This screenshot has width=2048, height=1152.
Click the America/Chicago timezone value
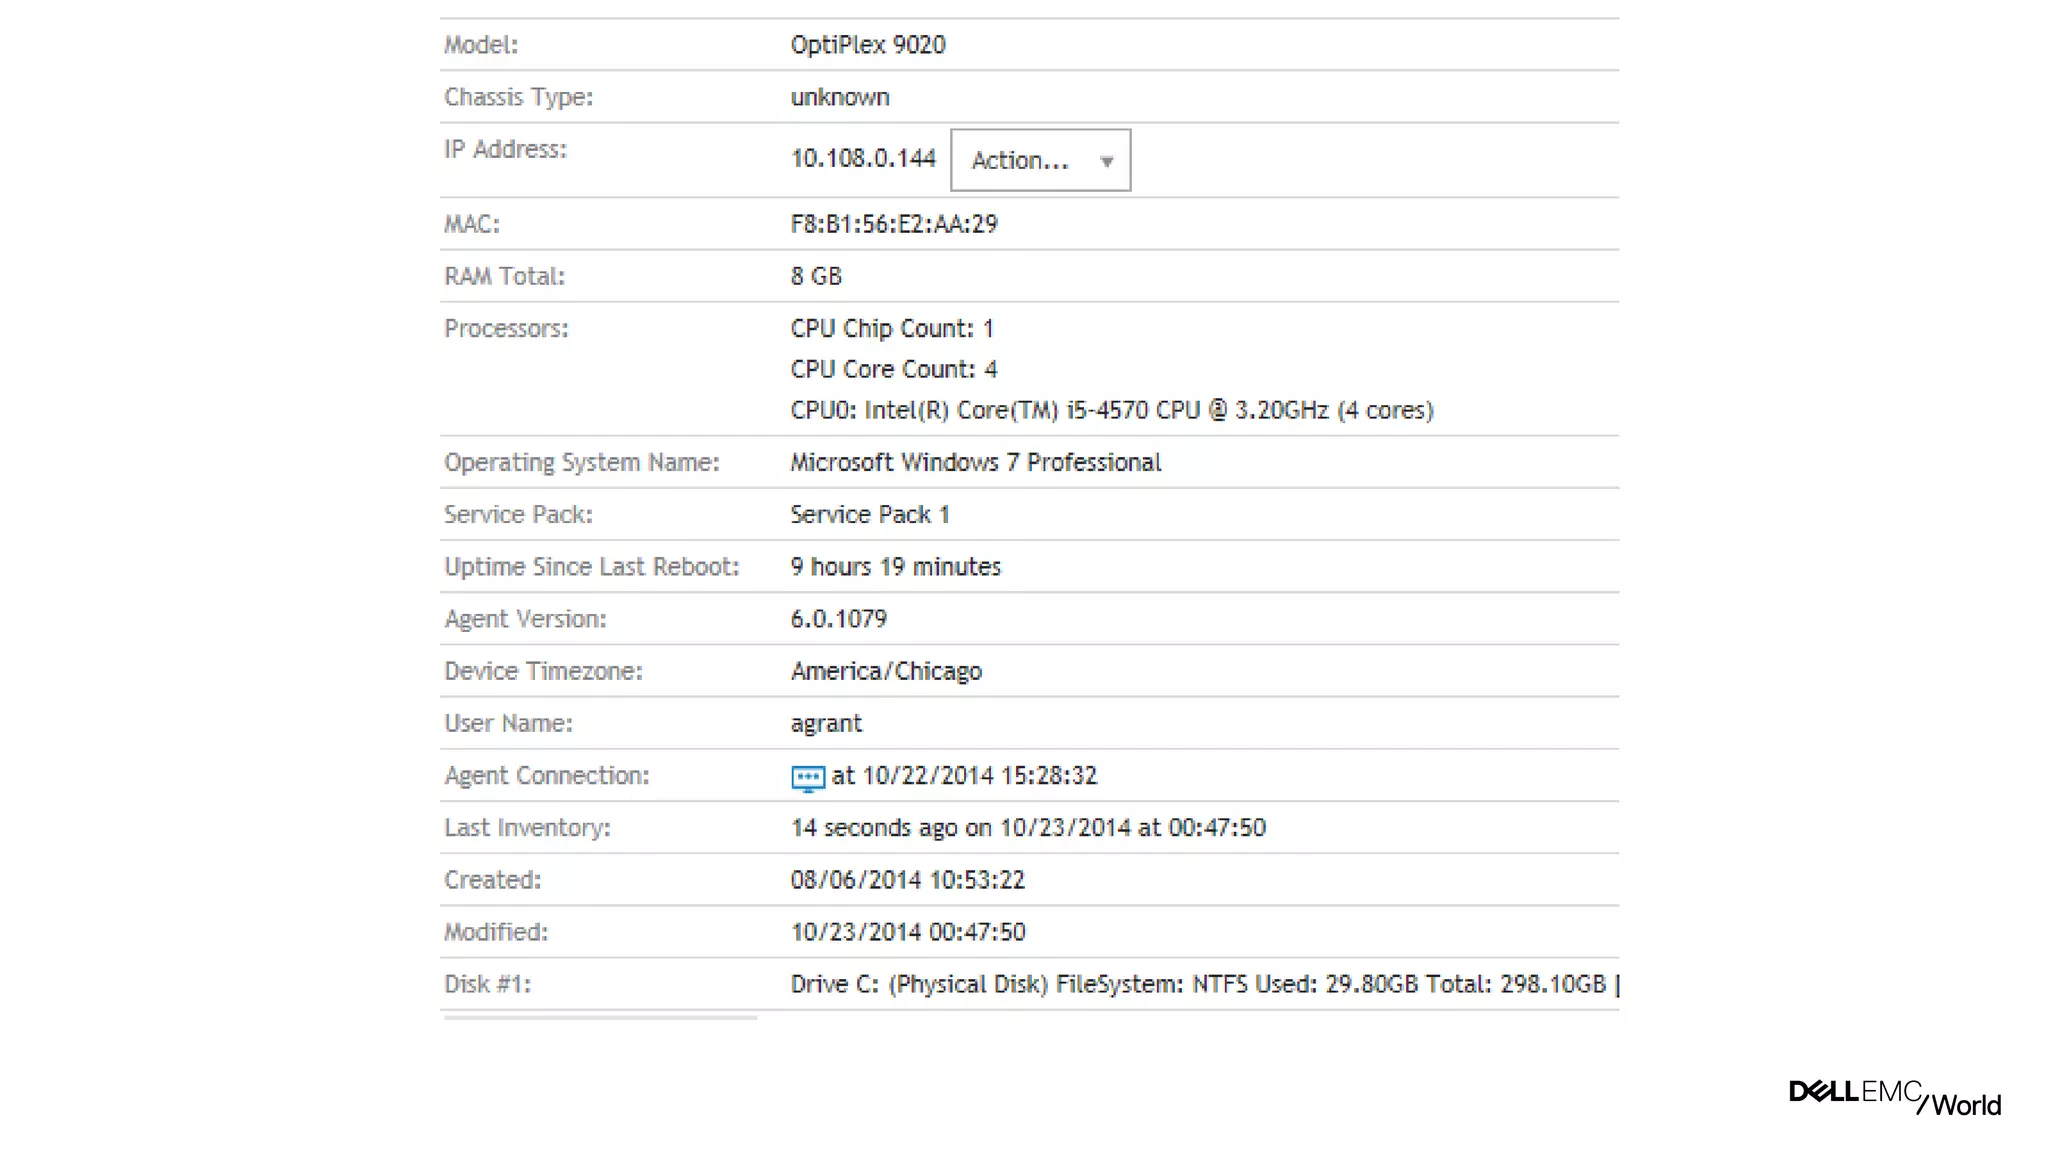[x=886, y=671]
